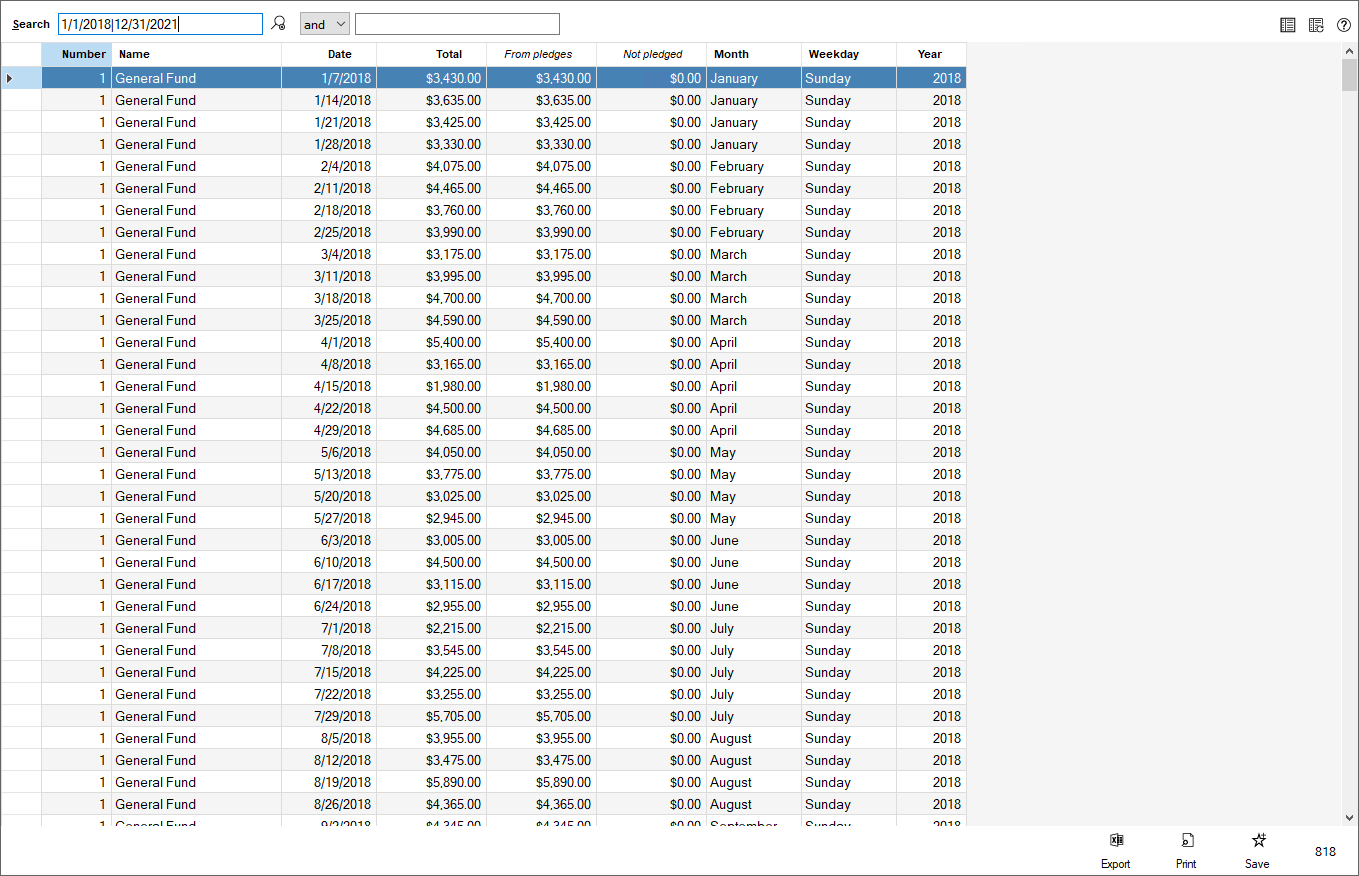Export the list to Excel
Image resolution: width=1359 pixels, height=876 pixels.
click(1116, 849)
